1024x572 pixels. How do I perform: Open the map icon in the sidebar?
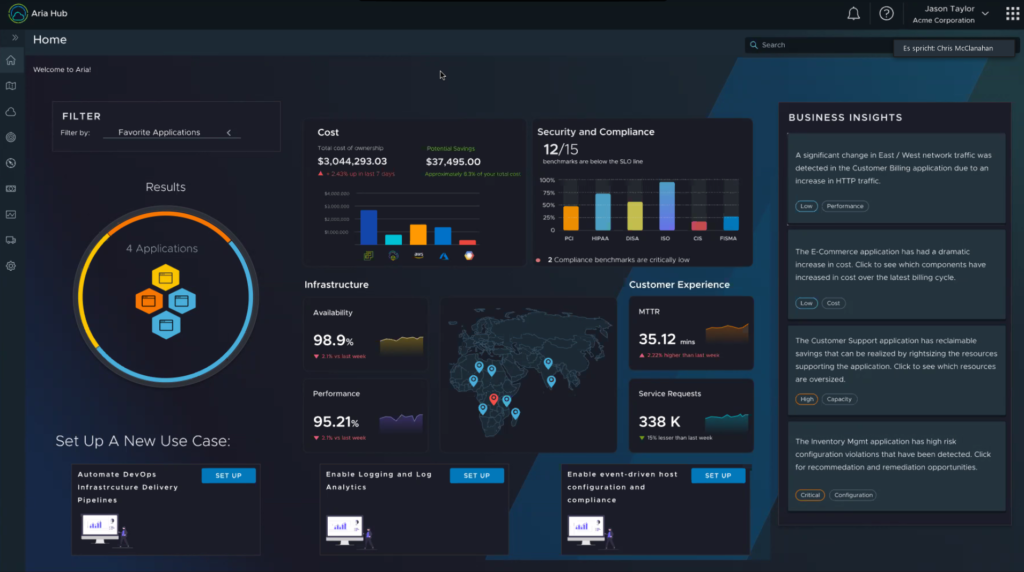(x=11, y=86)
